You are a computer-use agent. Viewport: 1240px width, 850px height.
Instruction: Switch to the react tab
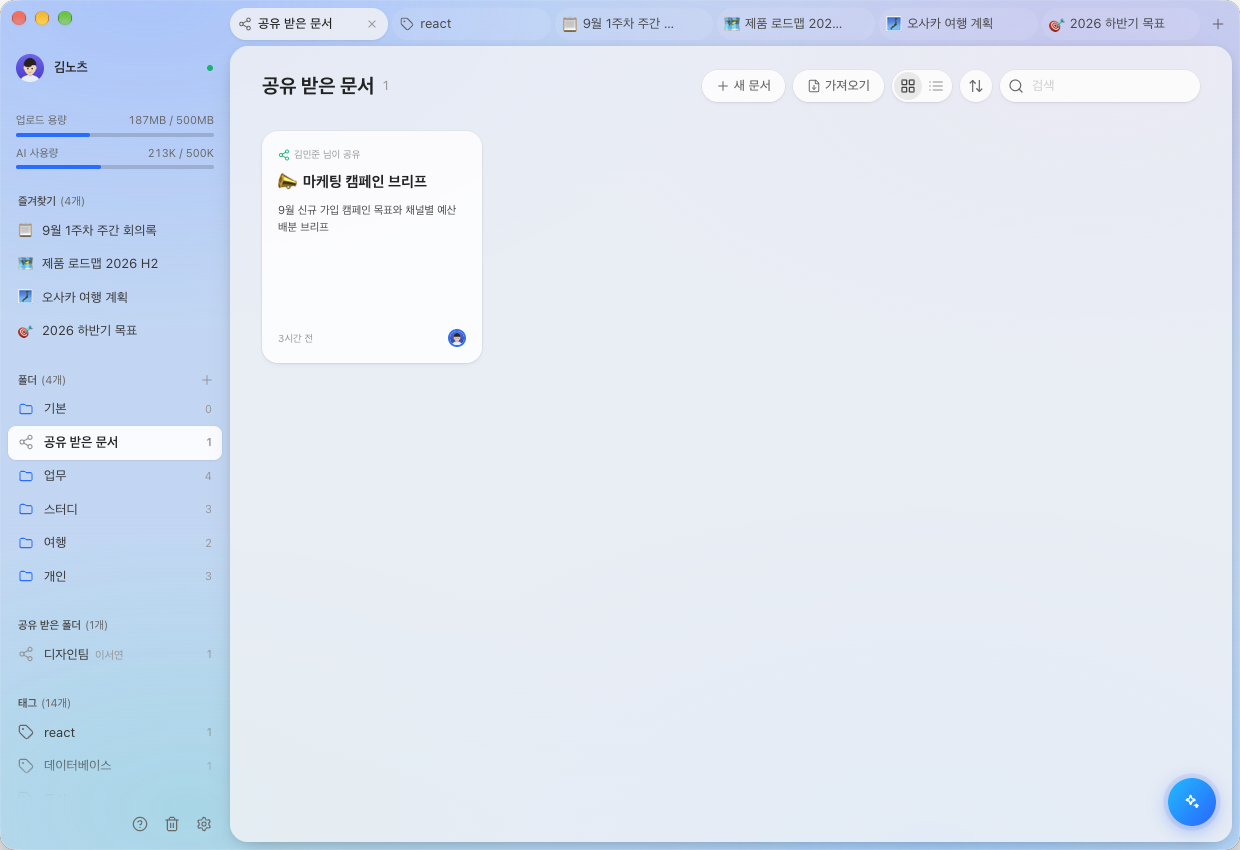point(471,24)
